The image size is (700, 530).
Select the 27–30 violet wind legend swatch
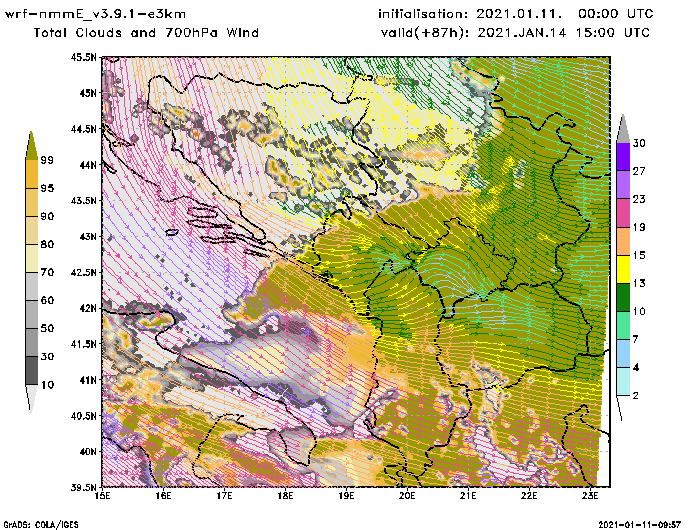coord(623,157)
